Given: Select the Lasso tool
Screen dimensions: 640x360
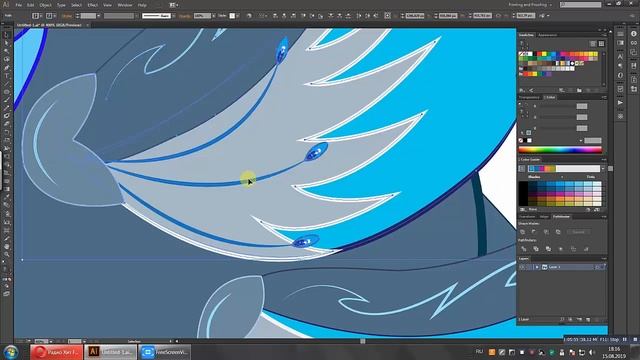Looking at the screenshot, I should (6, 59).
